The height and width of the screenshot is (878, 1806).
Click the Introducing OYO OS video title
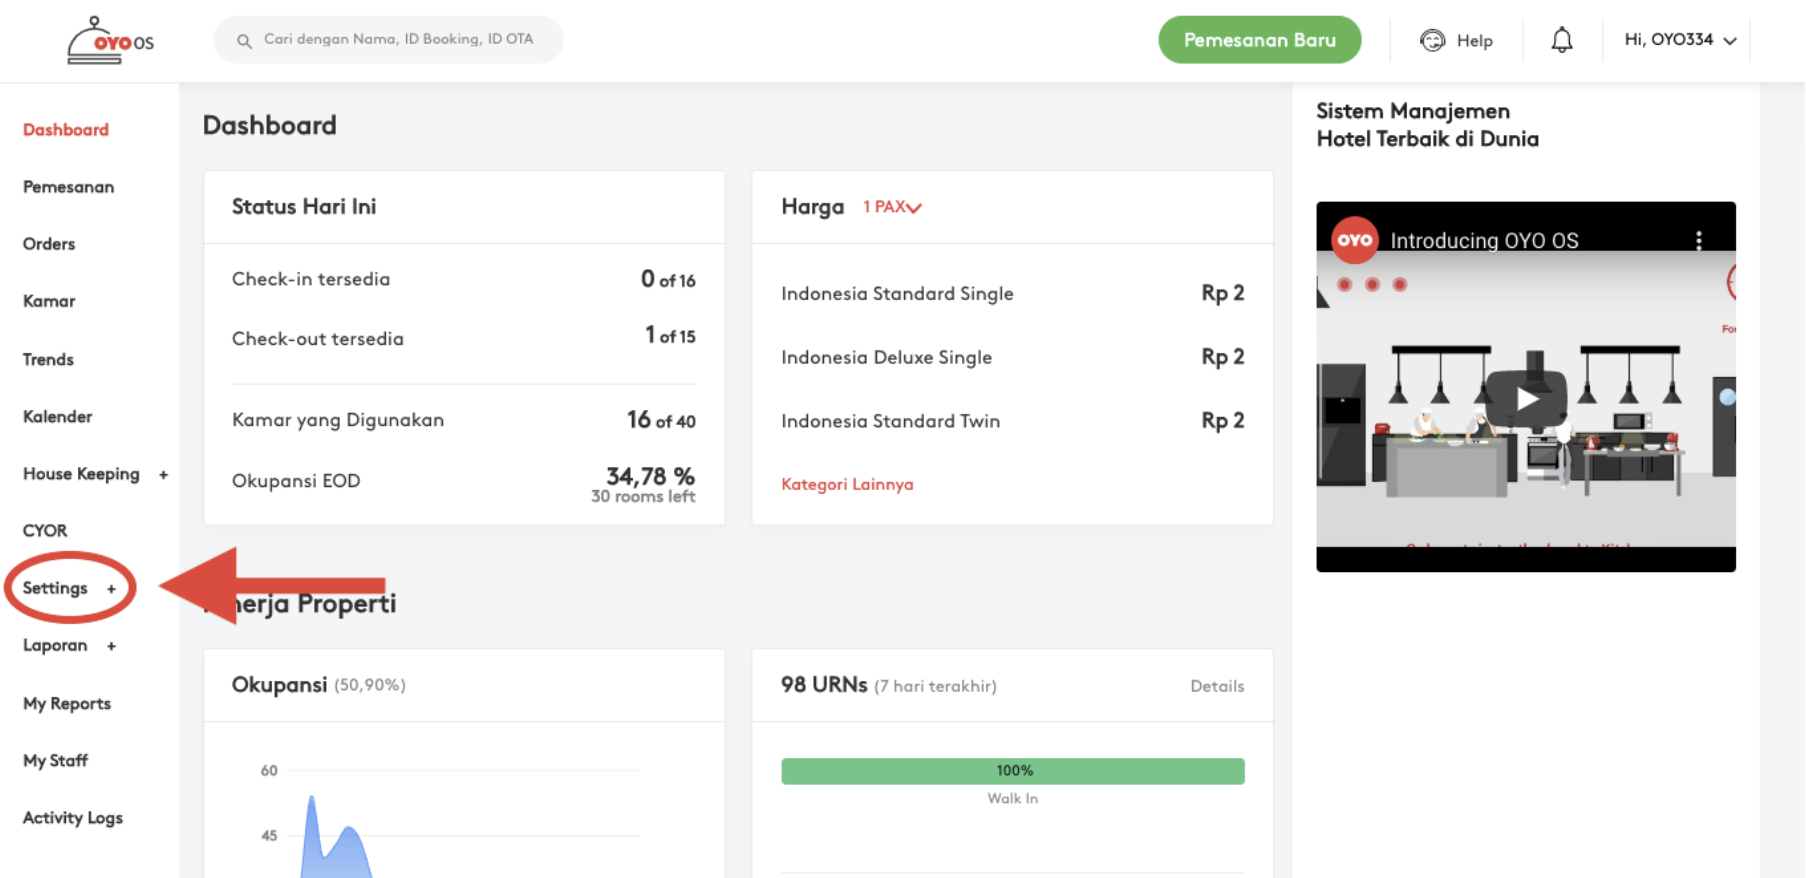(x=1484, y=241)
